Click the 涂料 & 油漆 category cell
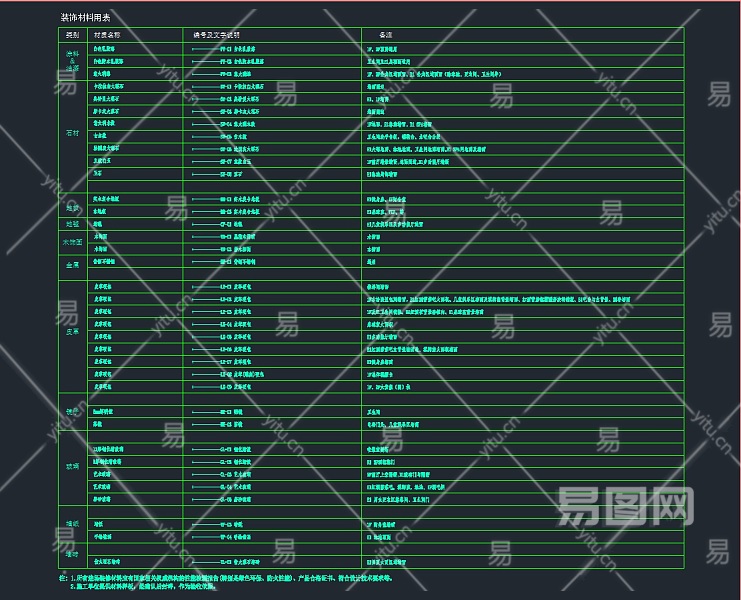741x600 pixels. click(x=72, y=60)
